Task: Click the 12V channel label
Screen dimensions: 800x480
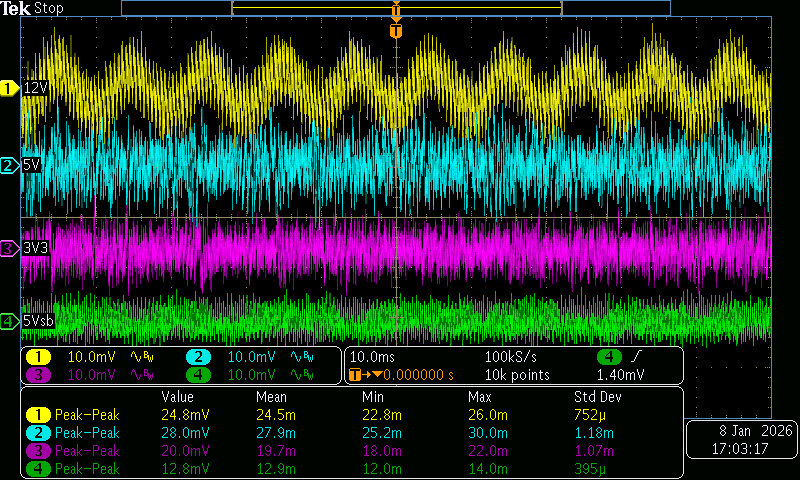Action: (x=36, y=88)
